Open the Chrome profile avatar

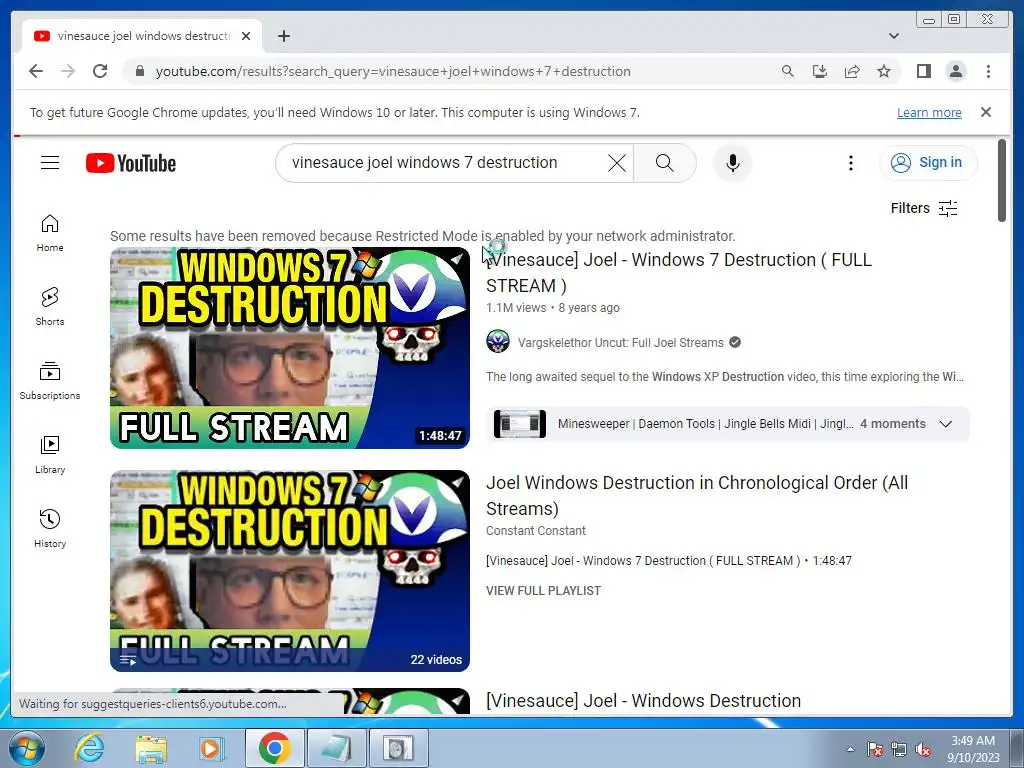pyautogui.click(x=956, y=71)
